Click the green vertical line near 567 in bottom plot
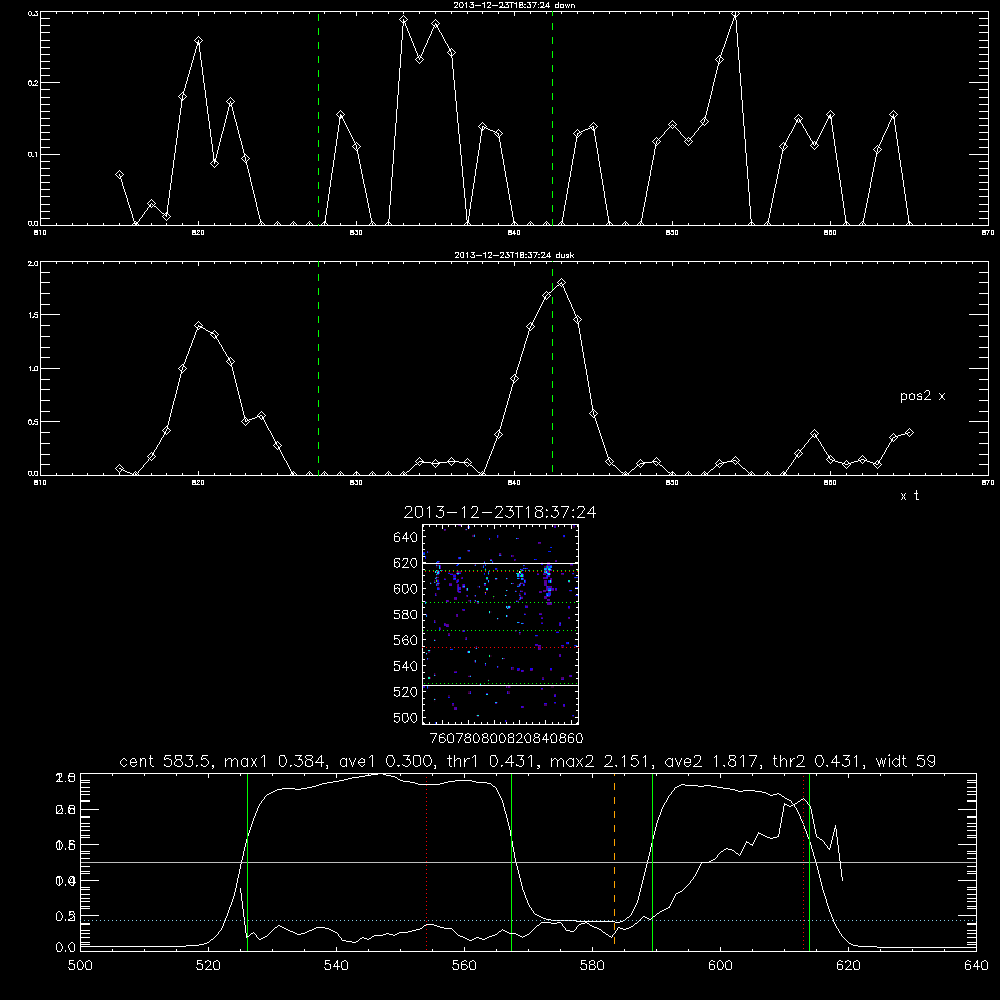 pyautogui.click(x=511, y=861)
